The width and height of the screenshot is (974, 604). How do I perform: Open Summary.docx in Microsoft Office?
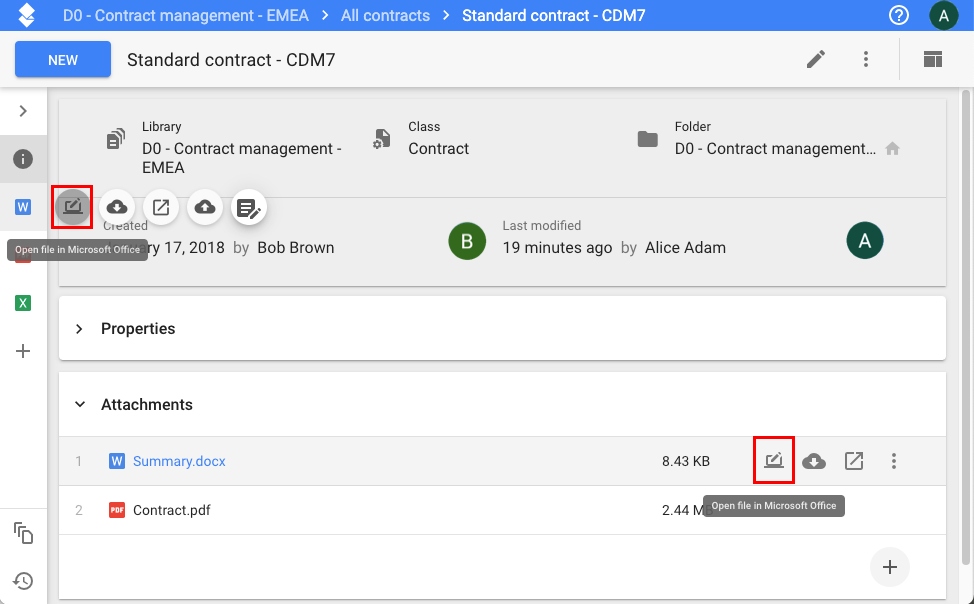pyautogui.click(x=773, y=460)
